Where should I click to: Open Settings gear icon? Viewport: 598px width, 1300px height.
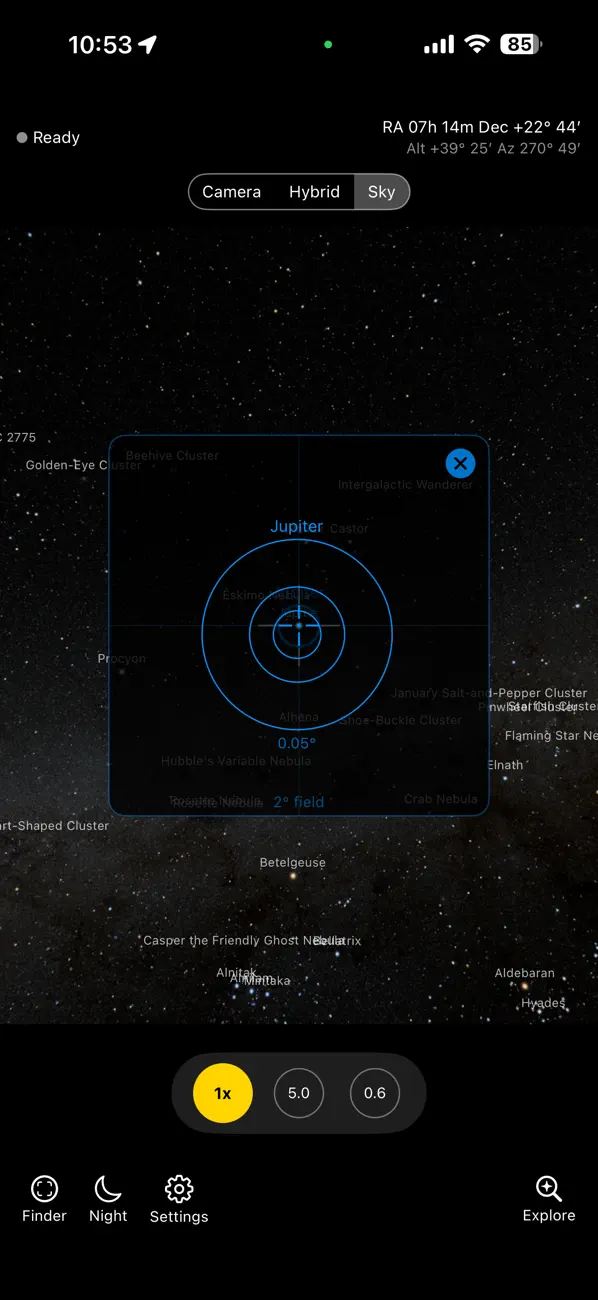click(179, 1199)
